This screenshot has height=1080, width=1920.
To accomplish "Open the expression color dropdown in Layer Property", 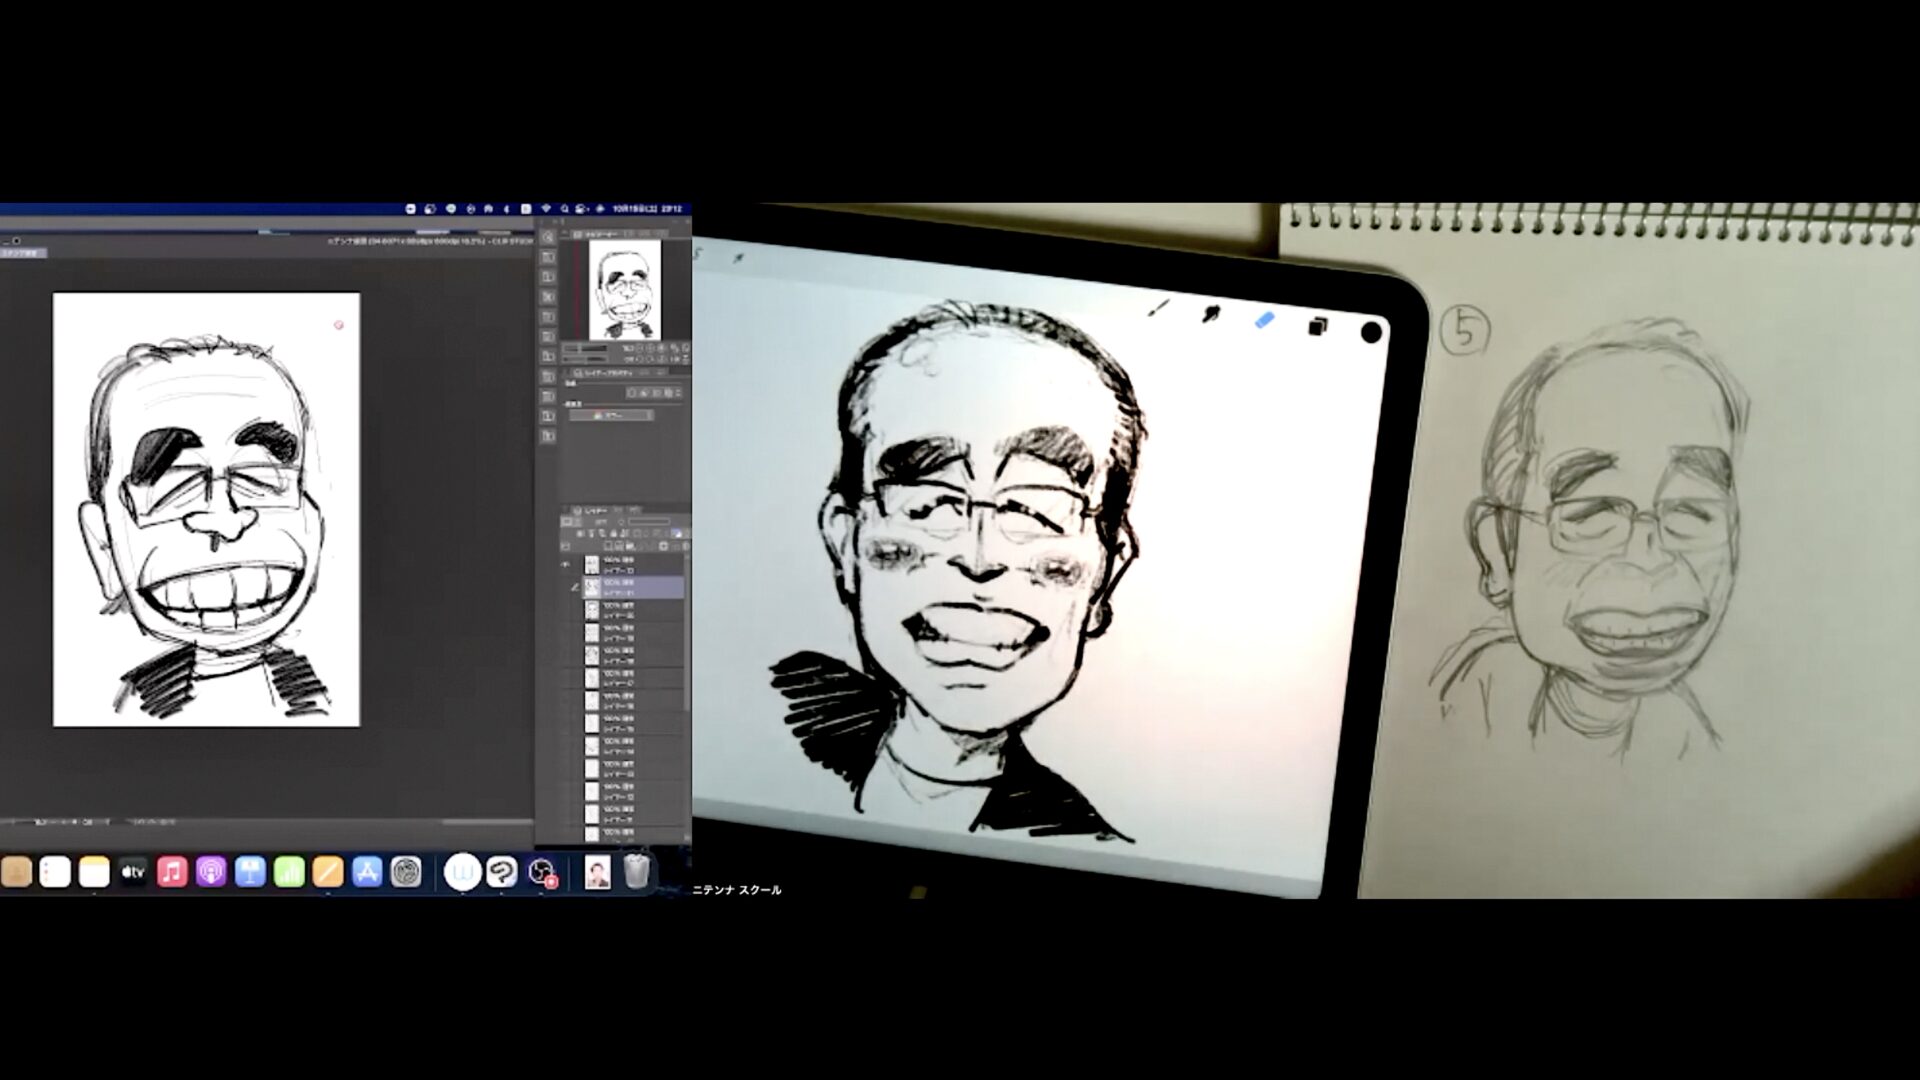I will 611,415.
